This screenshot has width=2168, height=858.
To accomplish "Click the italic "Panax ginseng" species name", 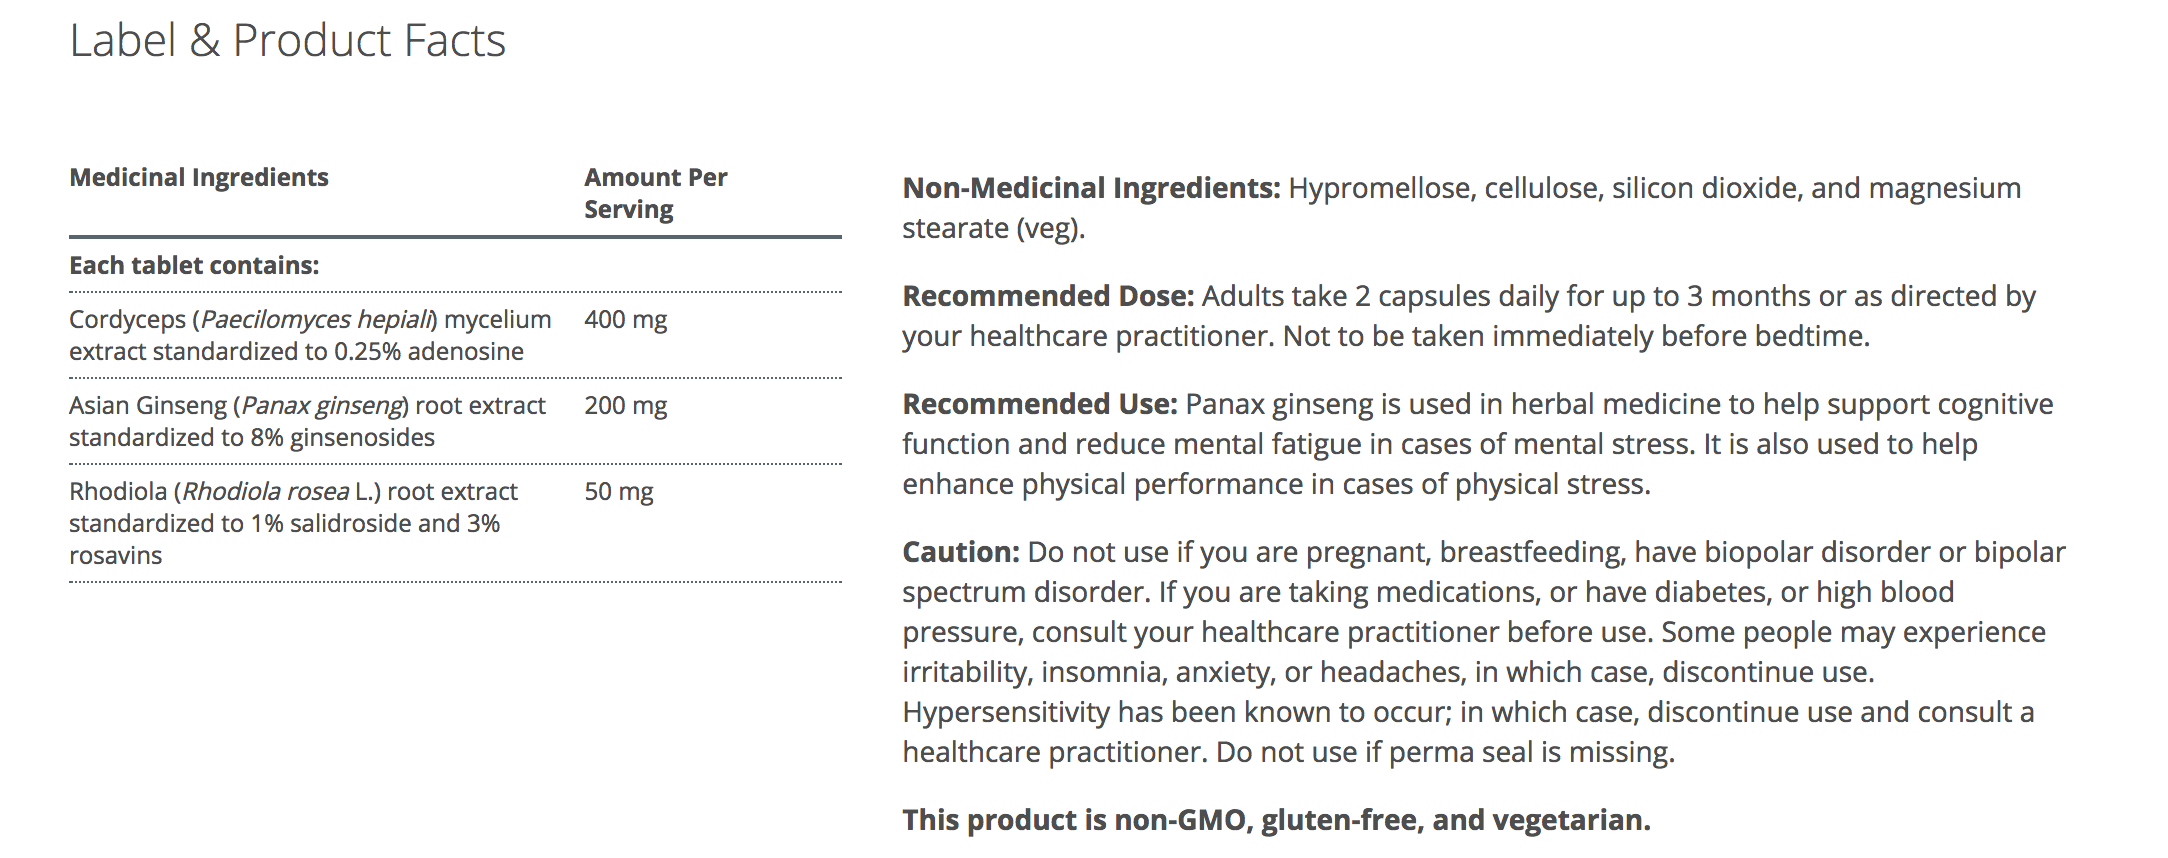I will pyautogui.click(x=322, y=406).
